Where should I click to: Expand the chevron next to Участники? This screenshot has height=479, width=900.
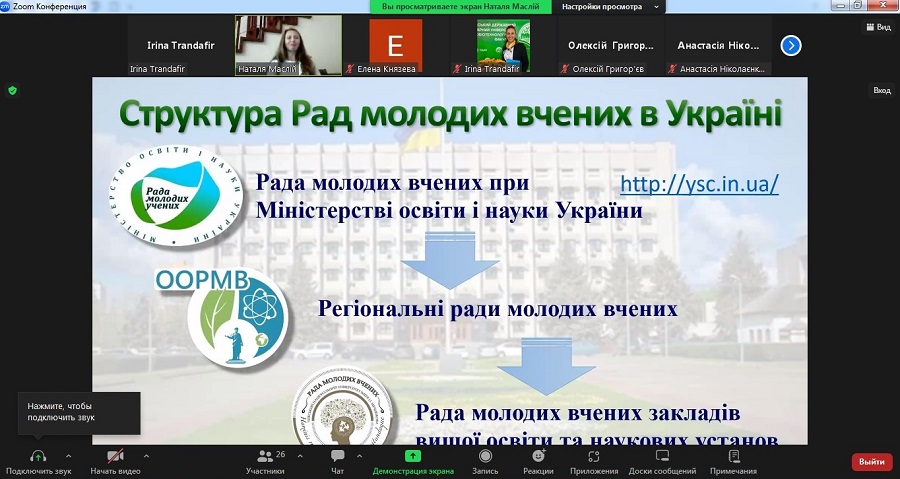(x=301, y=455)
